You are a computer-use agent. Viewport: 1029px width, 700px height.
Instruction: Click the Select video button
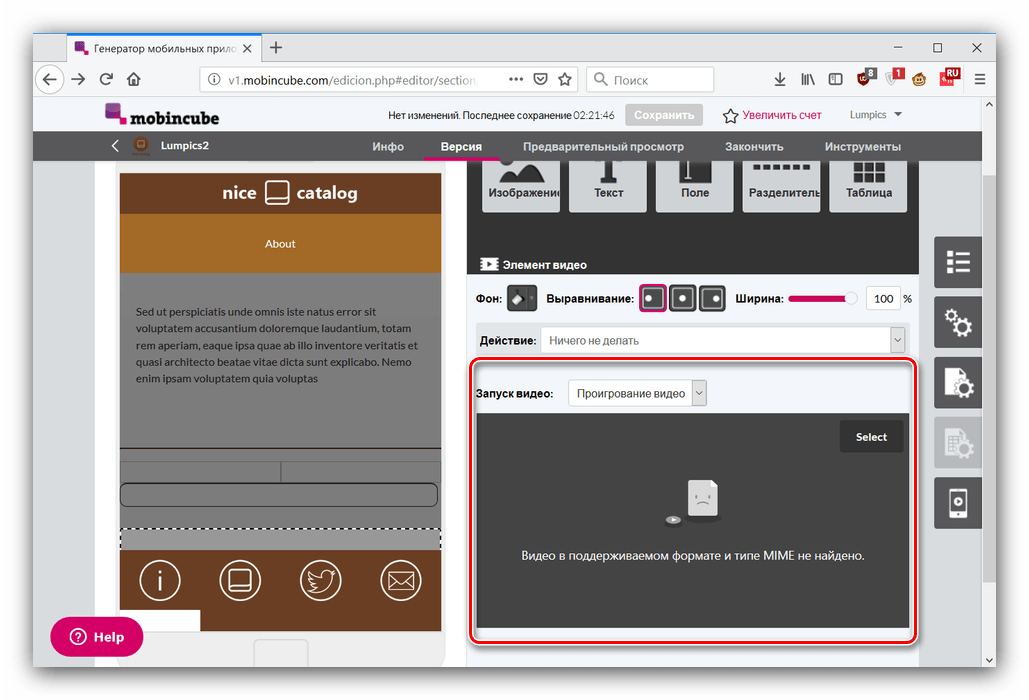coord(871,437)
